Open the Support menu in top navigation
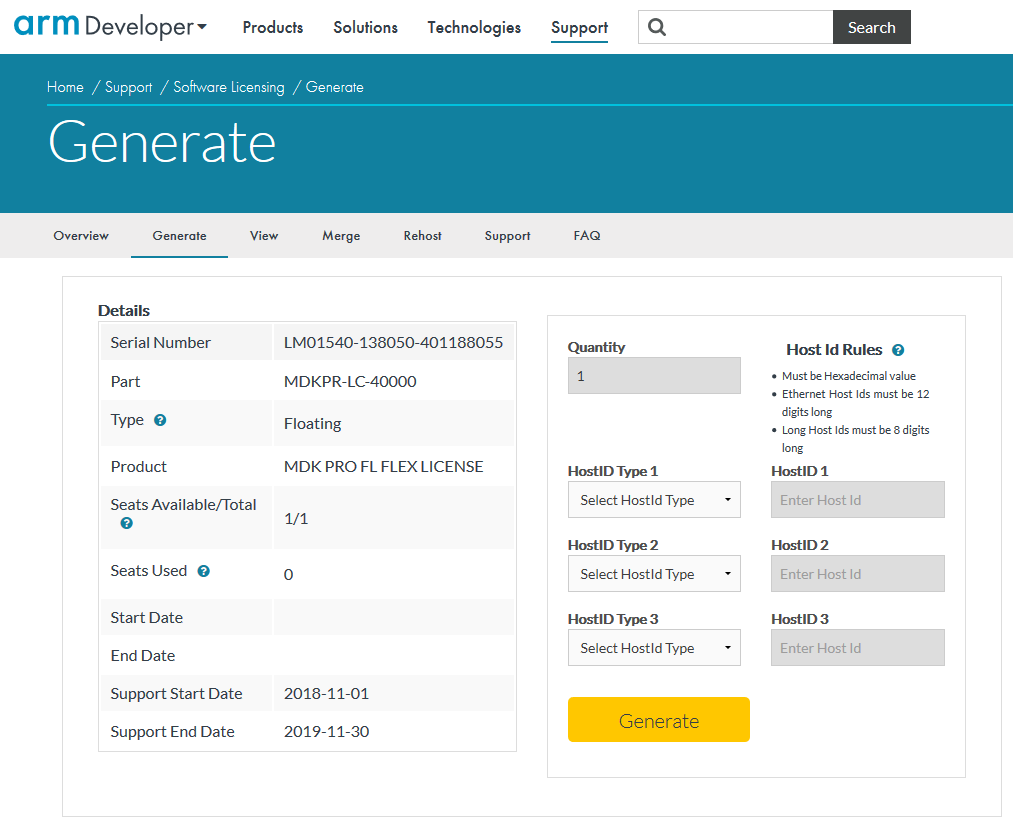 580,28
